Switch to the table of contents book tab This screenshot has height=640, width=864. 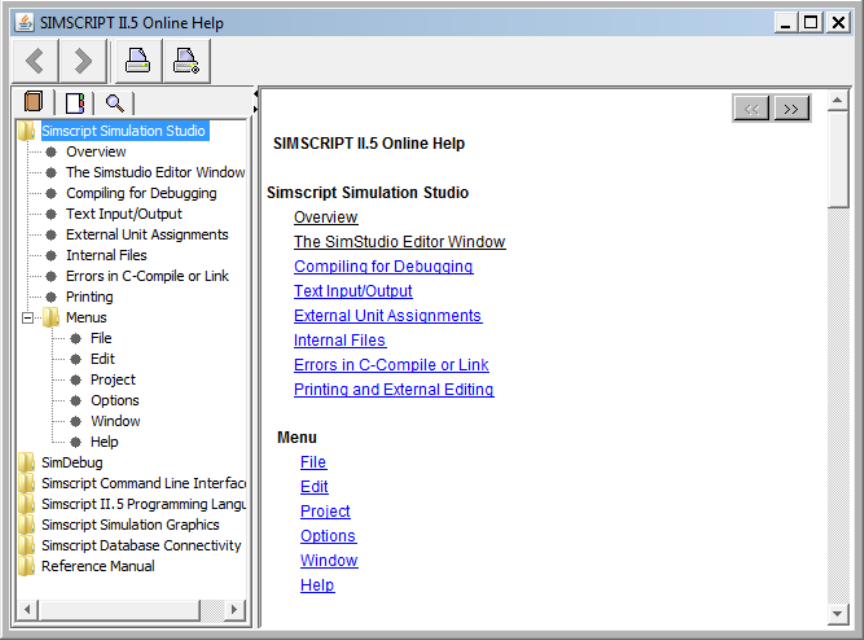click(34, 102)
